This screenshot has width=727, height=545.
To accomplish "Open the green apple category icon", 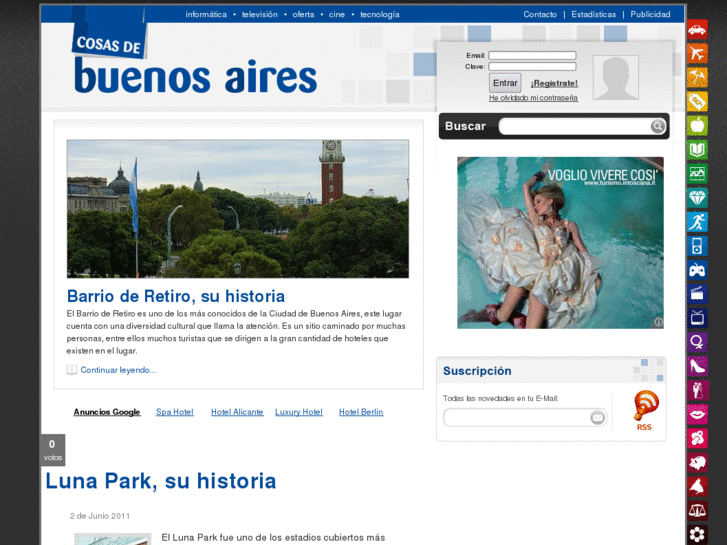I will (697, 126).
